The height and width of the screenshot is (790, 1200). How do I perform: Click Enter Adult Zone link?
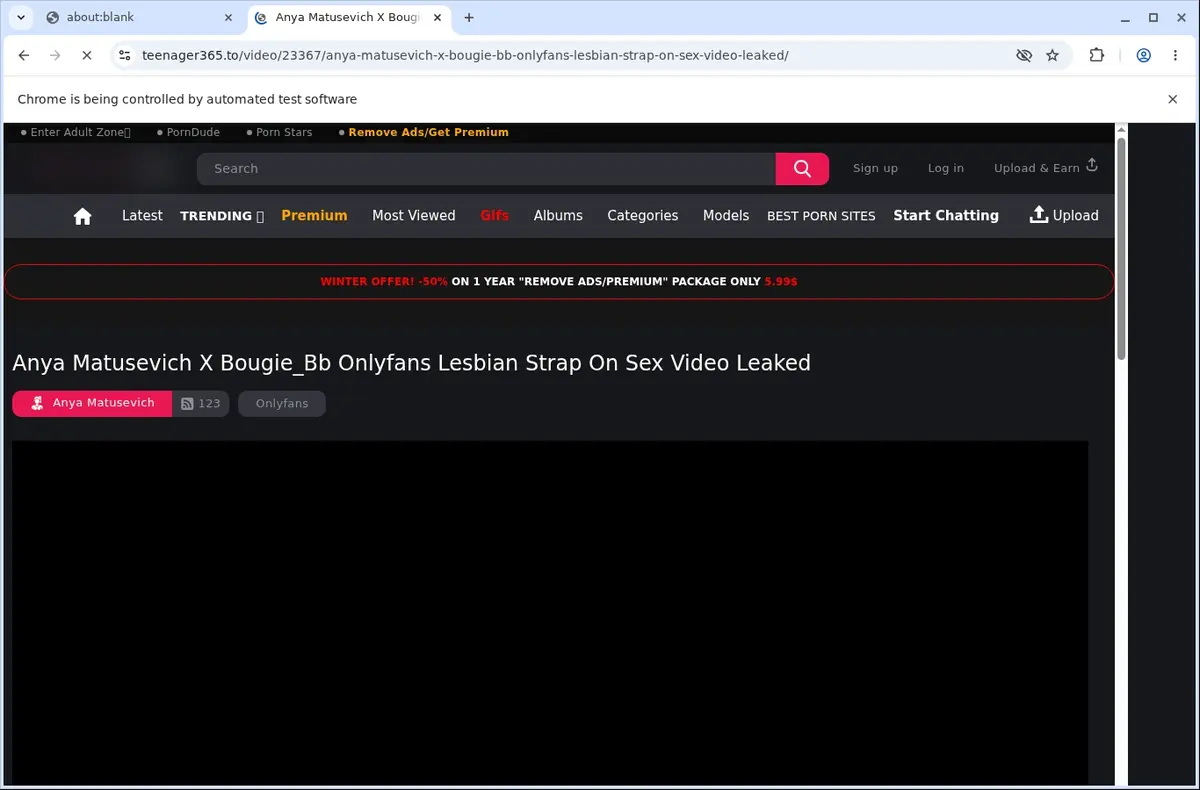(80, 132)
